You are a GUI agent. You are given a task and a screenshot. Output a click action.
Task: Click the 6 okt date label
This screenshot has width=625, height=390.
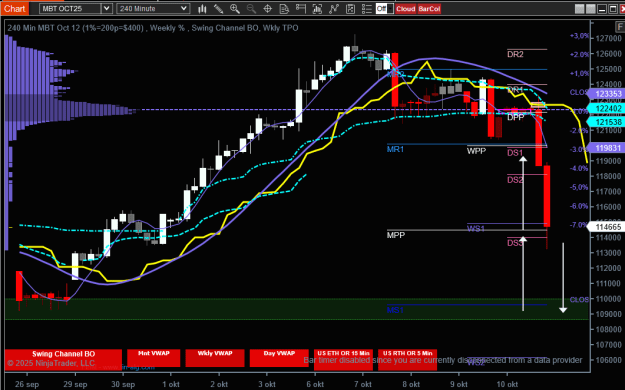pyautogui.click(x=315, y=384)
